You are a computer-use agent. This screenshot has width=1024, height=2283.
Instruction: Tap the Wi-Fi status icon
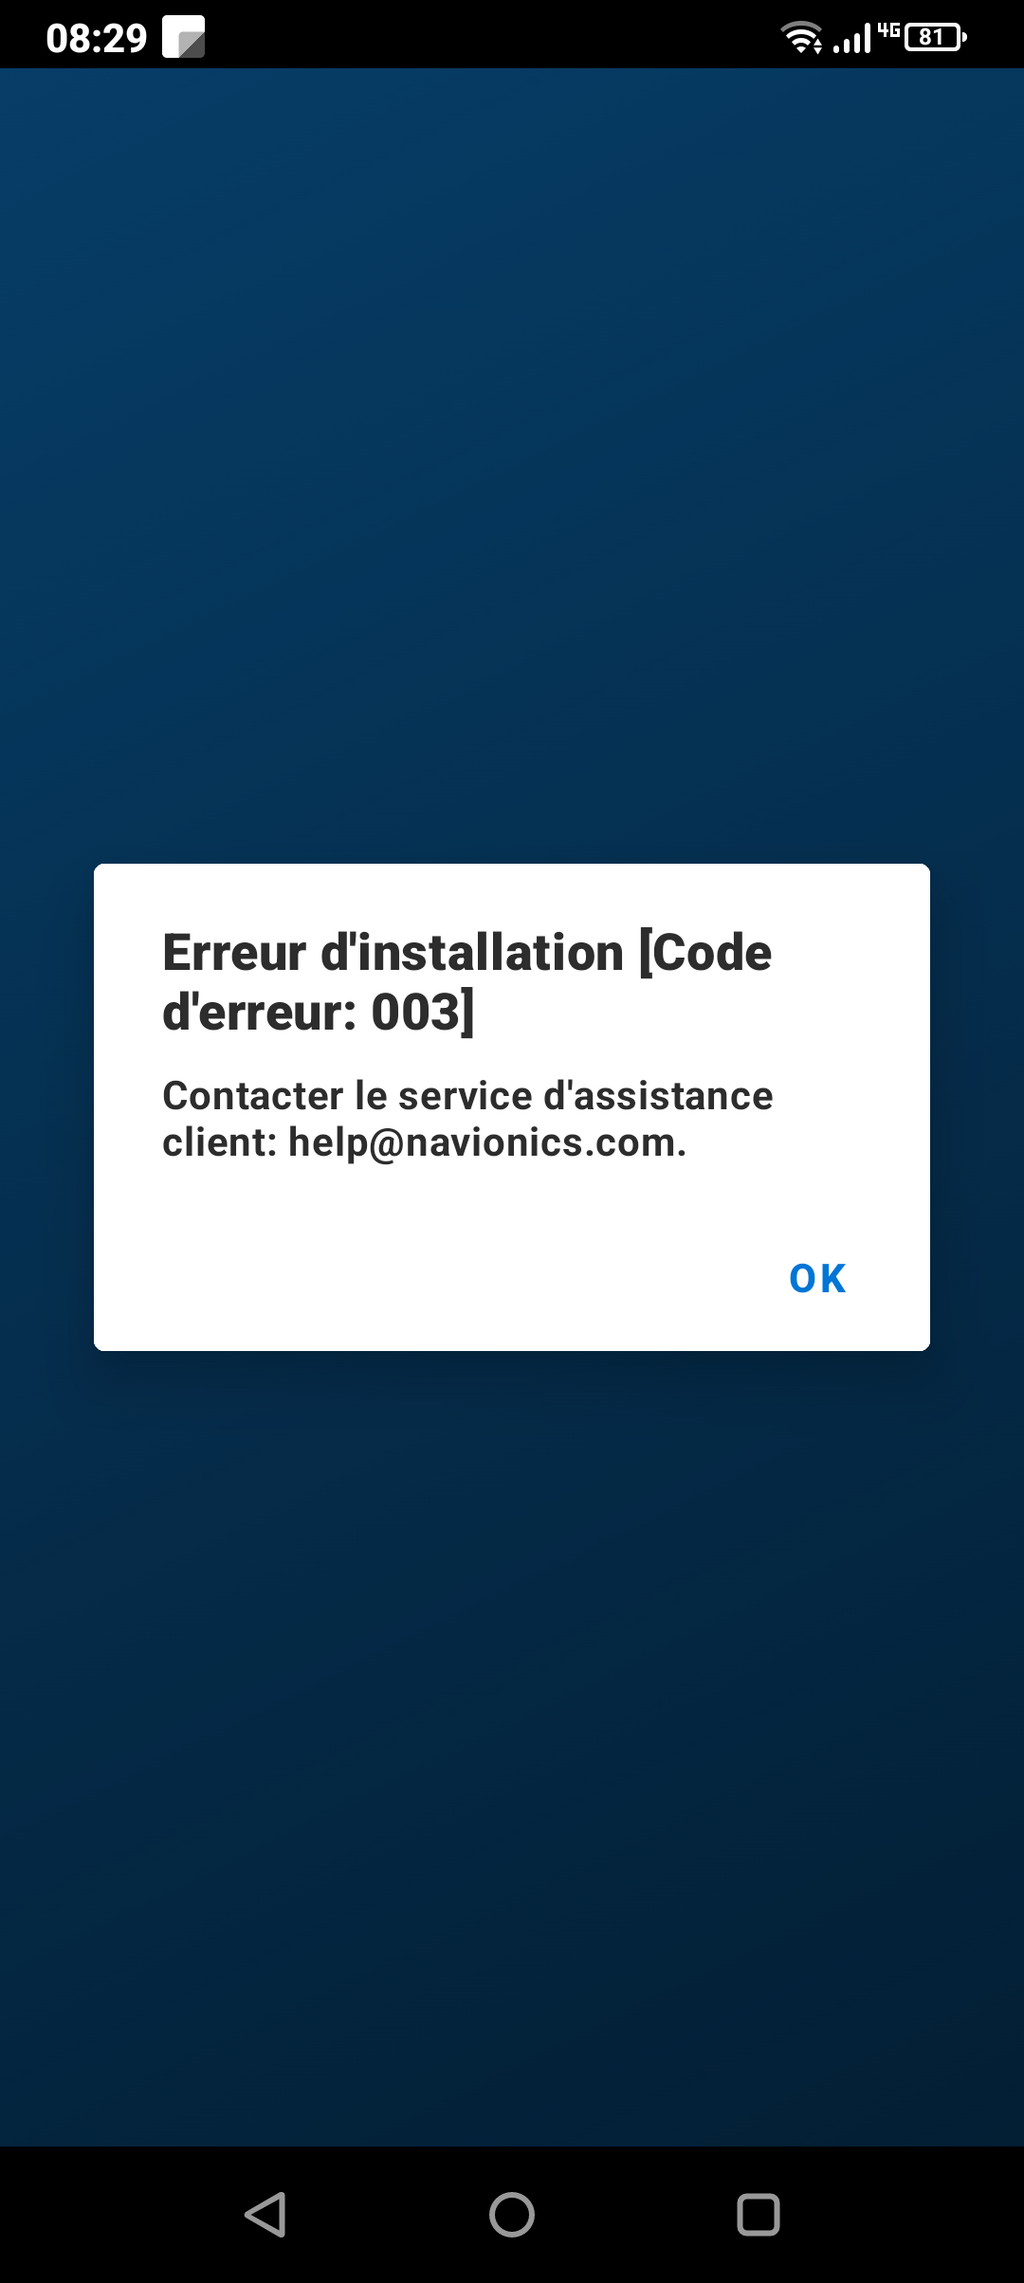(802, 38)
